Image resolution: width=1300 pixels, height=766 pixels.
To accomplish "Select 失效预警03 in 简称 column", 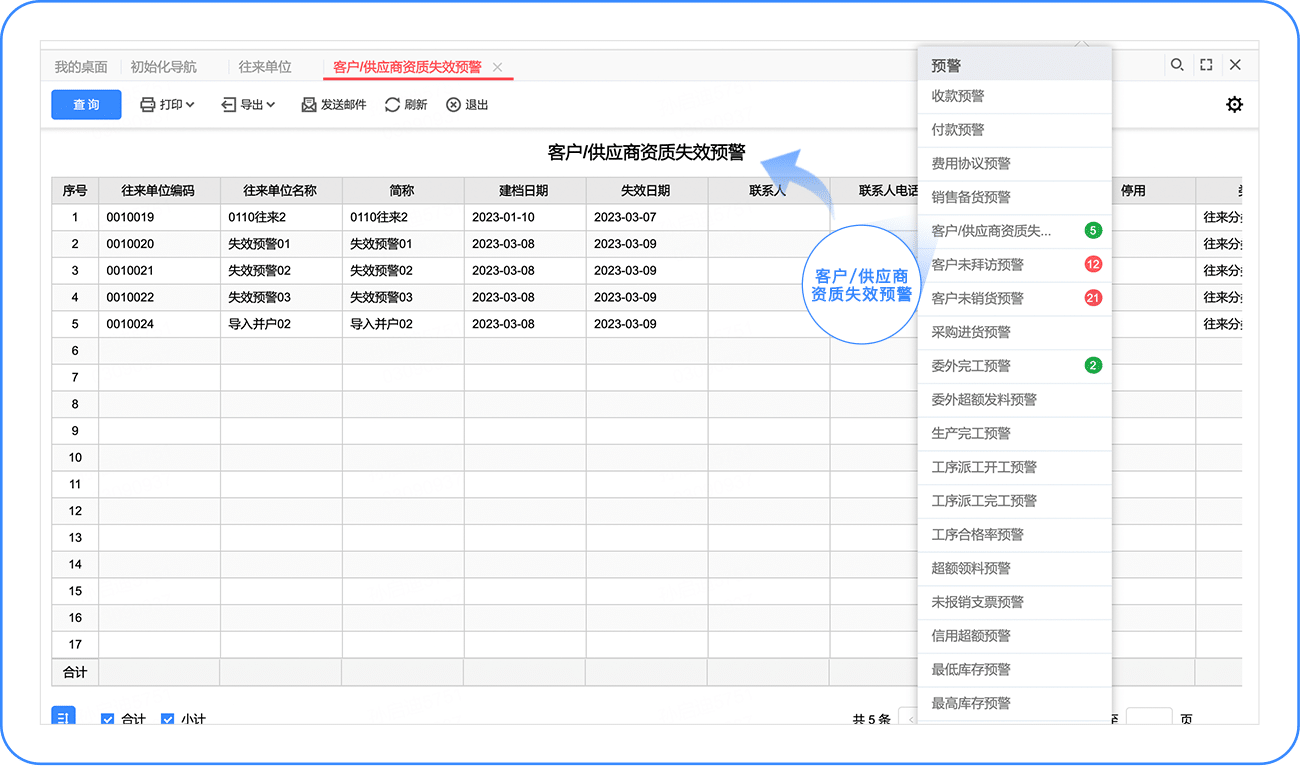I will tap(403, 298).
